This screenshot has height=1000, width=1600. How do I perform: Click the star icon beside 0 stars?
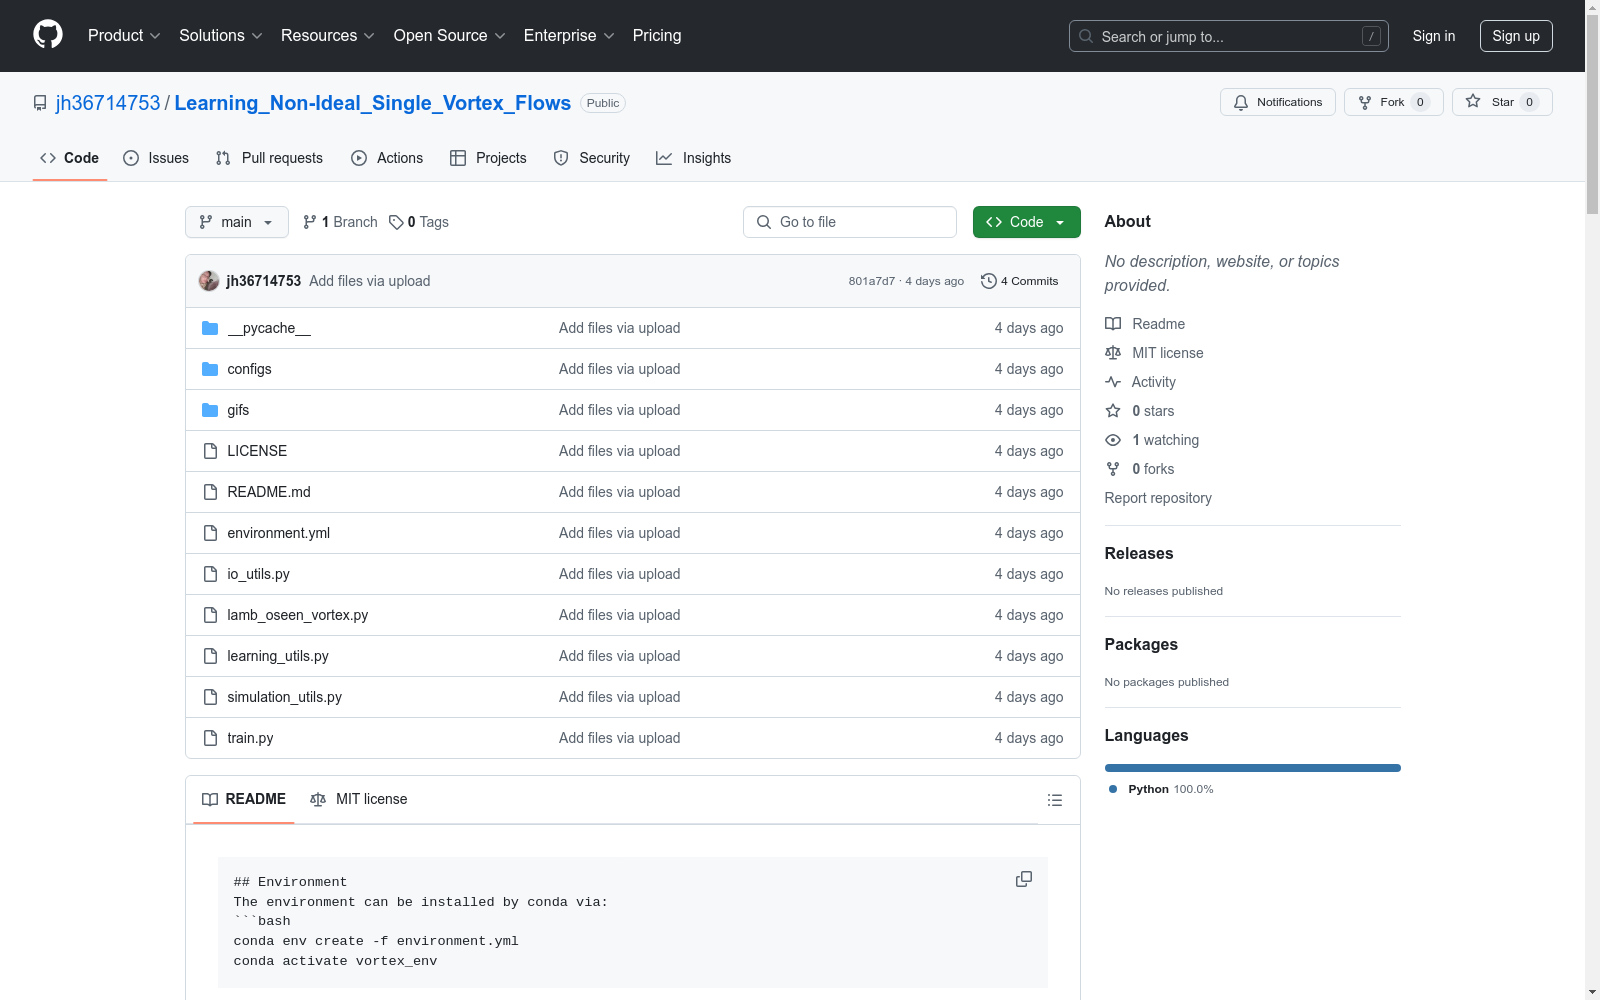point(1113,411)
